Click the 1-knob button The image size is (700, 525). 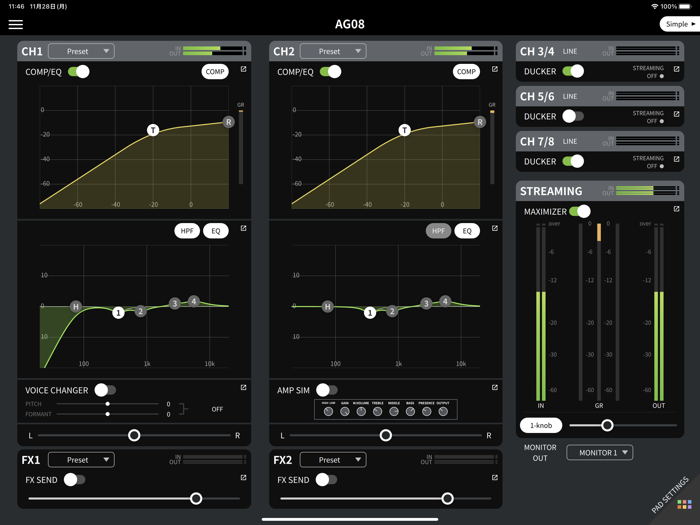(541, 425)
